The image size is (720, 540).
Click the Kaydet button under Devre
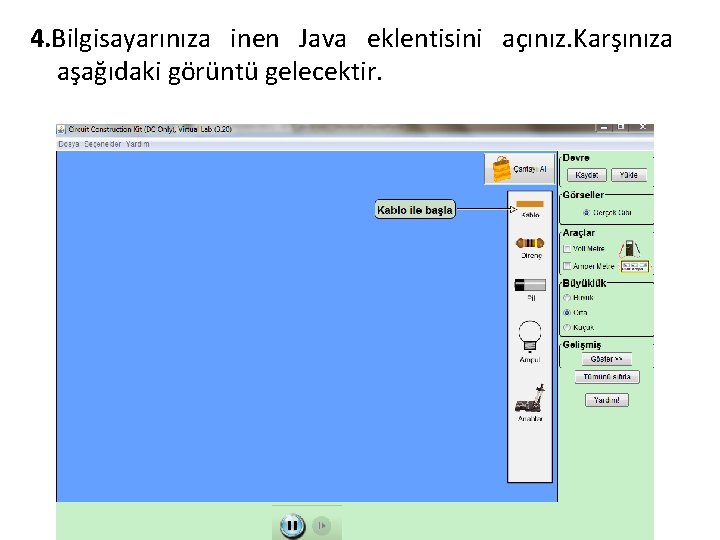(x=587, y=175)
